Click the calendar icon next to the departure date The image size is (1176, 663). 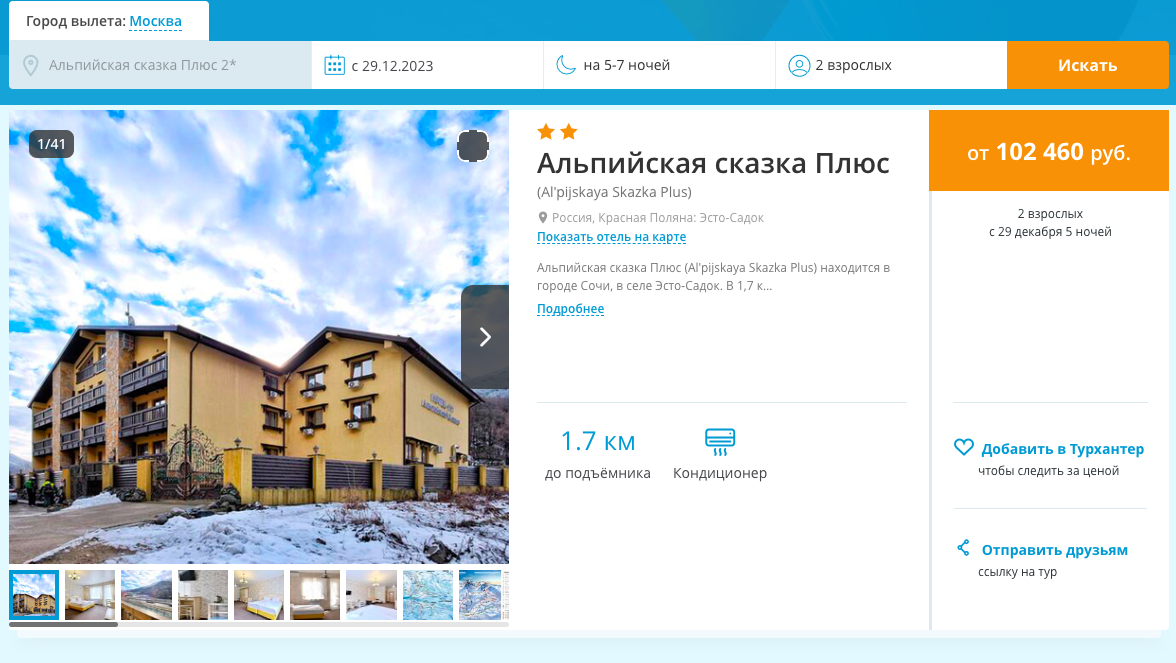[334, 65]
